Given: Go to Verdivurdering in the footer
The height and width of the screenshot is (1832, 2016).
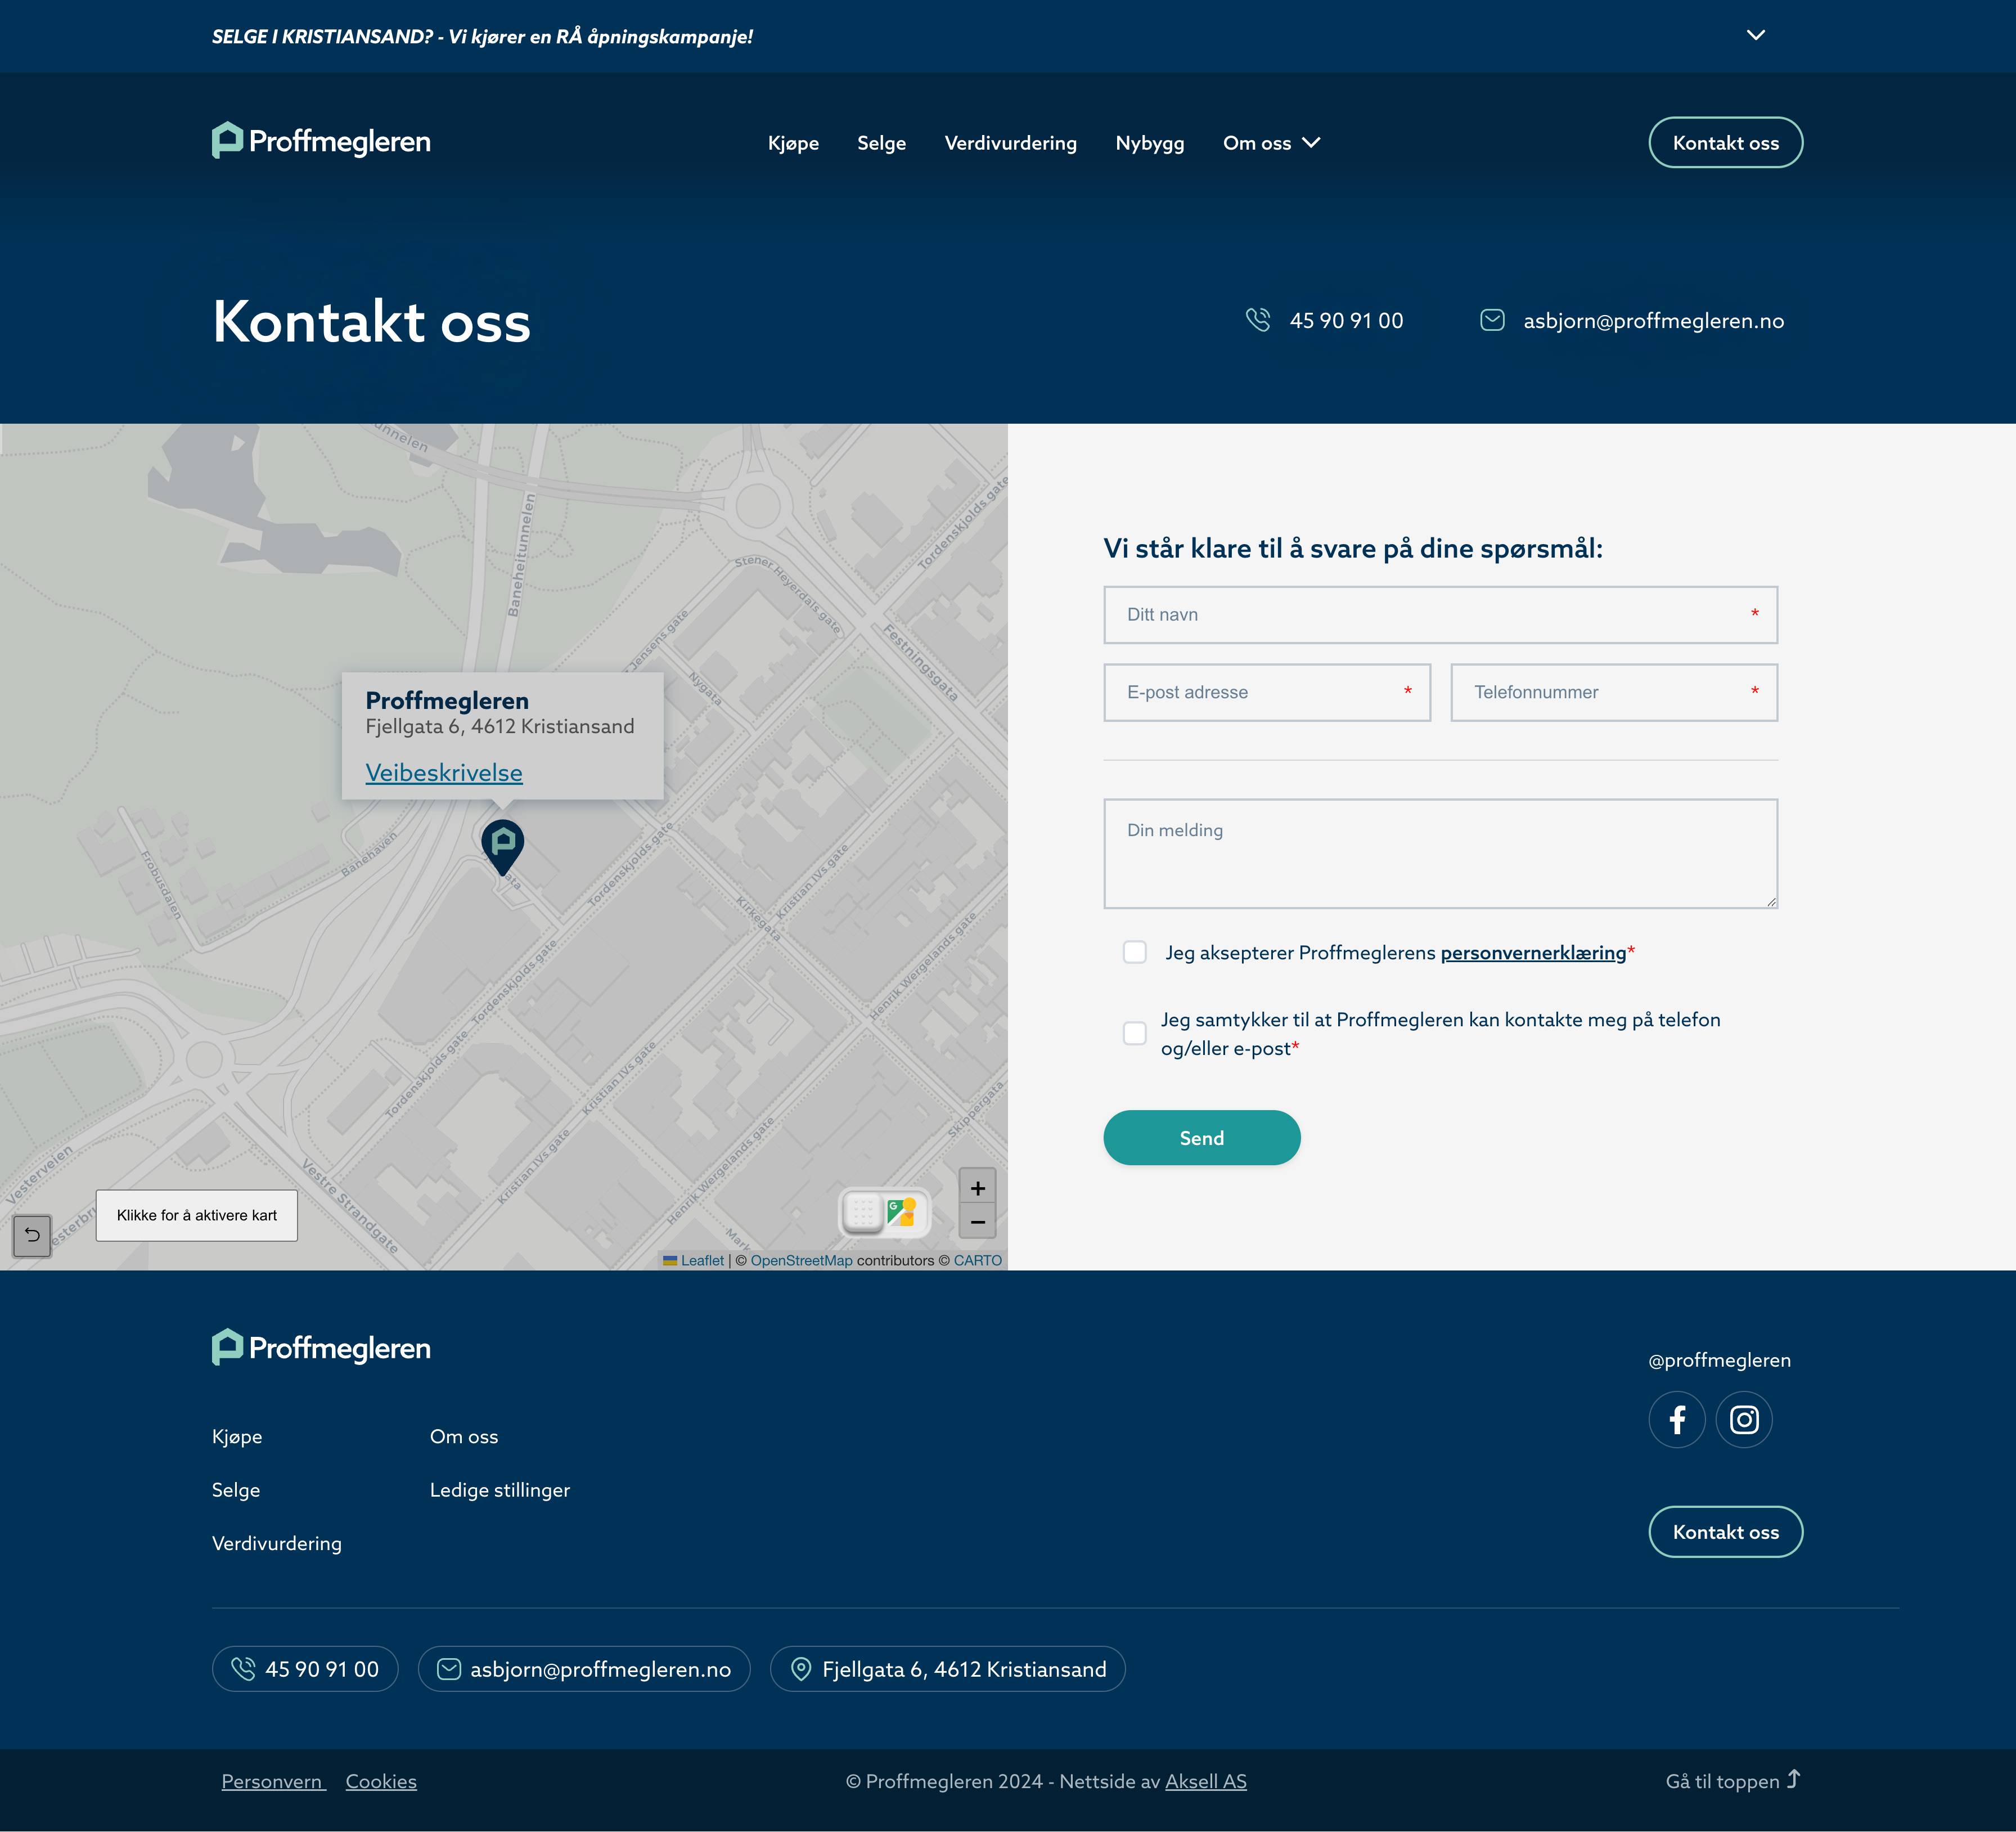Looking at the screenshot, I should (x=277, y=1544).
